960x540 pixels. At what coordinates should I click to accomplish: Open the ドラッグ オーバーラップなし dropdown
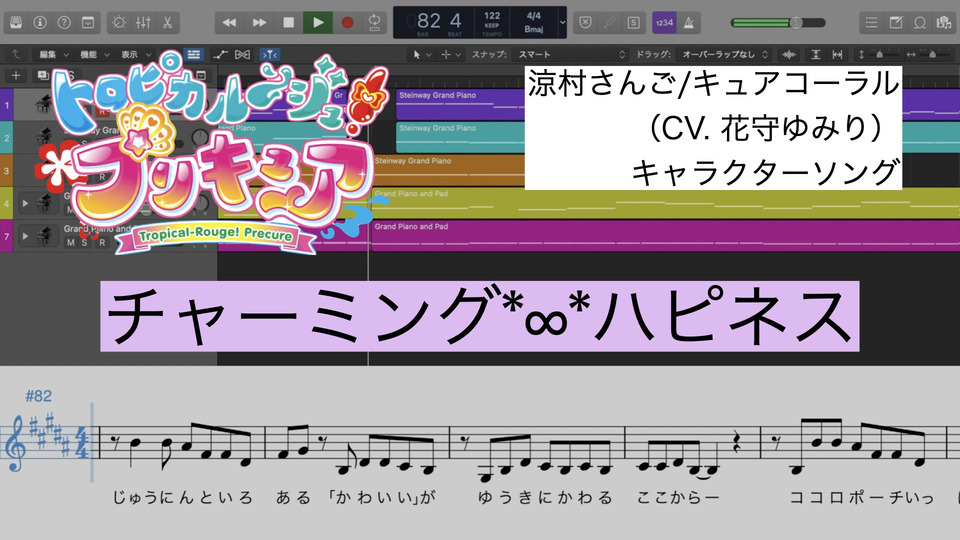[724, 54]
